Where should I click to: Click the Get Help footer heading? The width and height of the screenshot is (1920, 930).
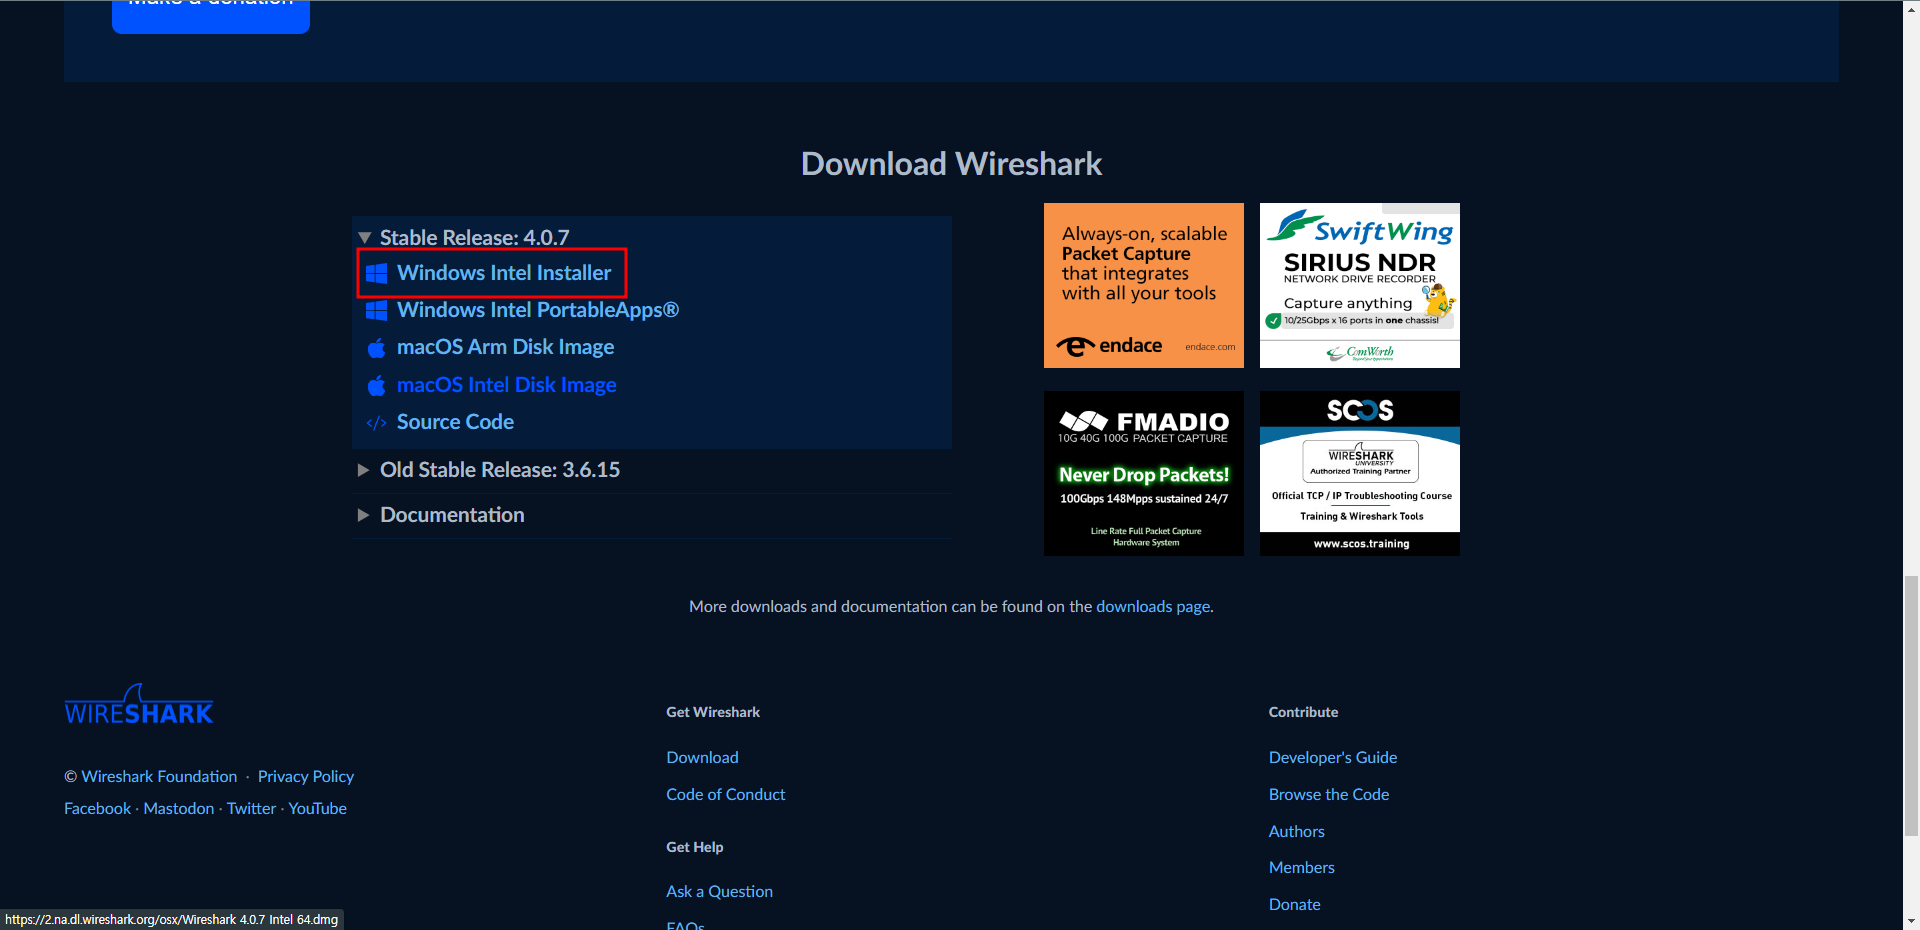[x=694, y=847]
